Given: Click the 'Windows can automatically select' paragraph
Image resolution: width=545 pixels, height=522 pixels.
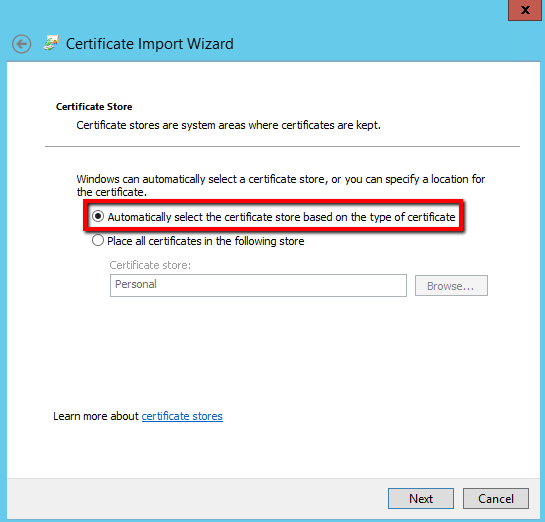Looking at the screenshot, I should point(280,185).
